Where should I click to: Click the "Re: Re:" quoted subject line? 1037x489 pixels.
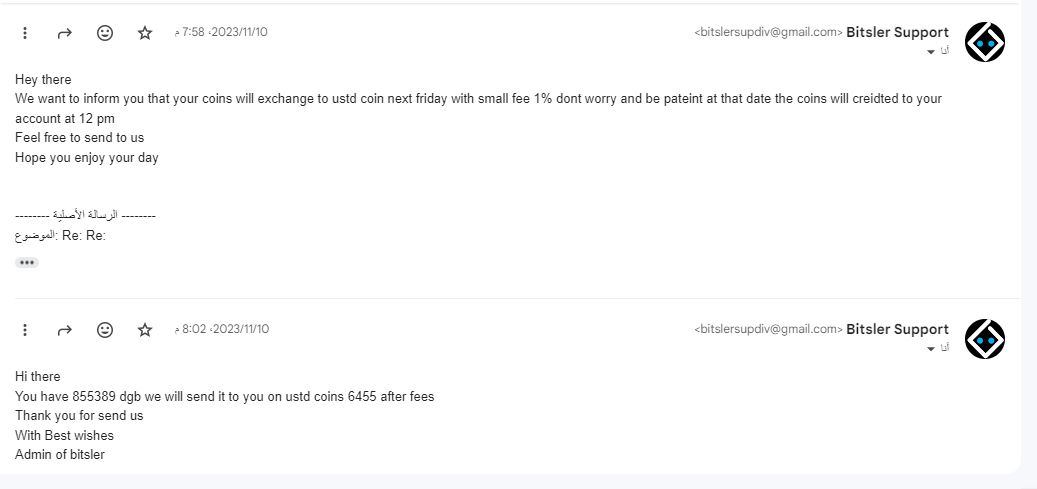point(84,236)
